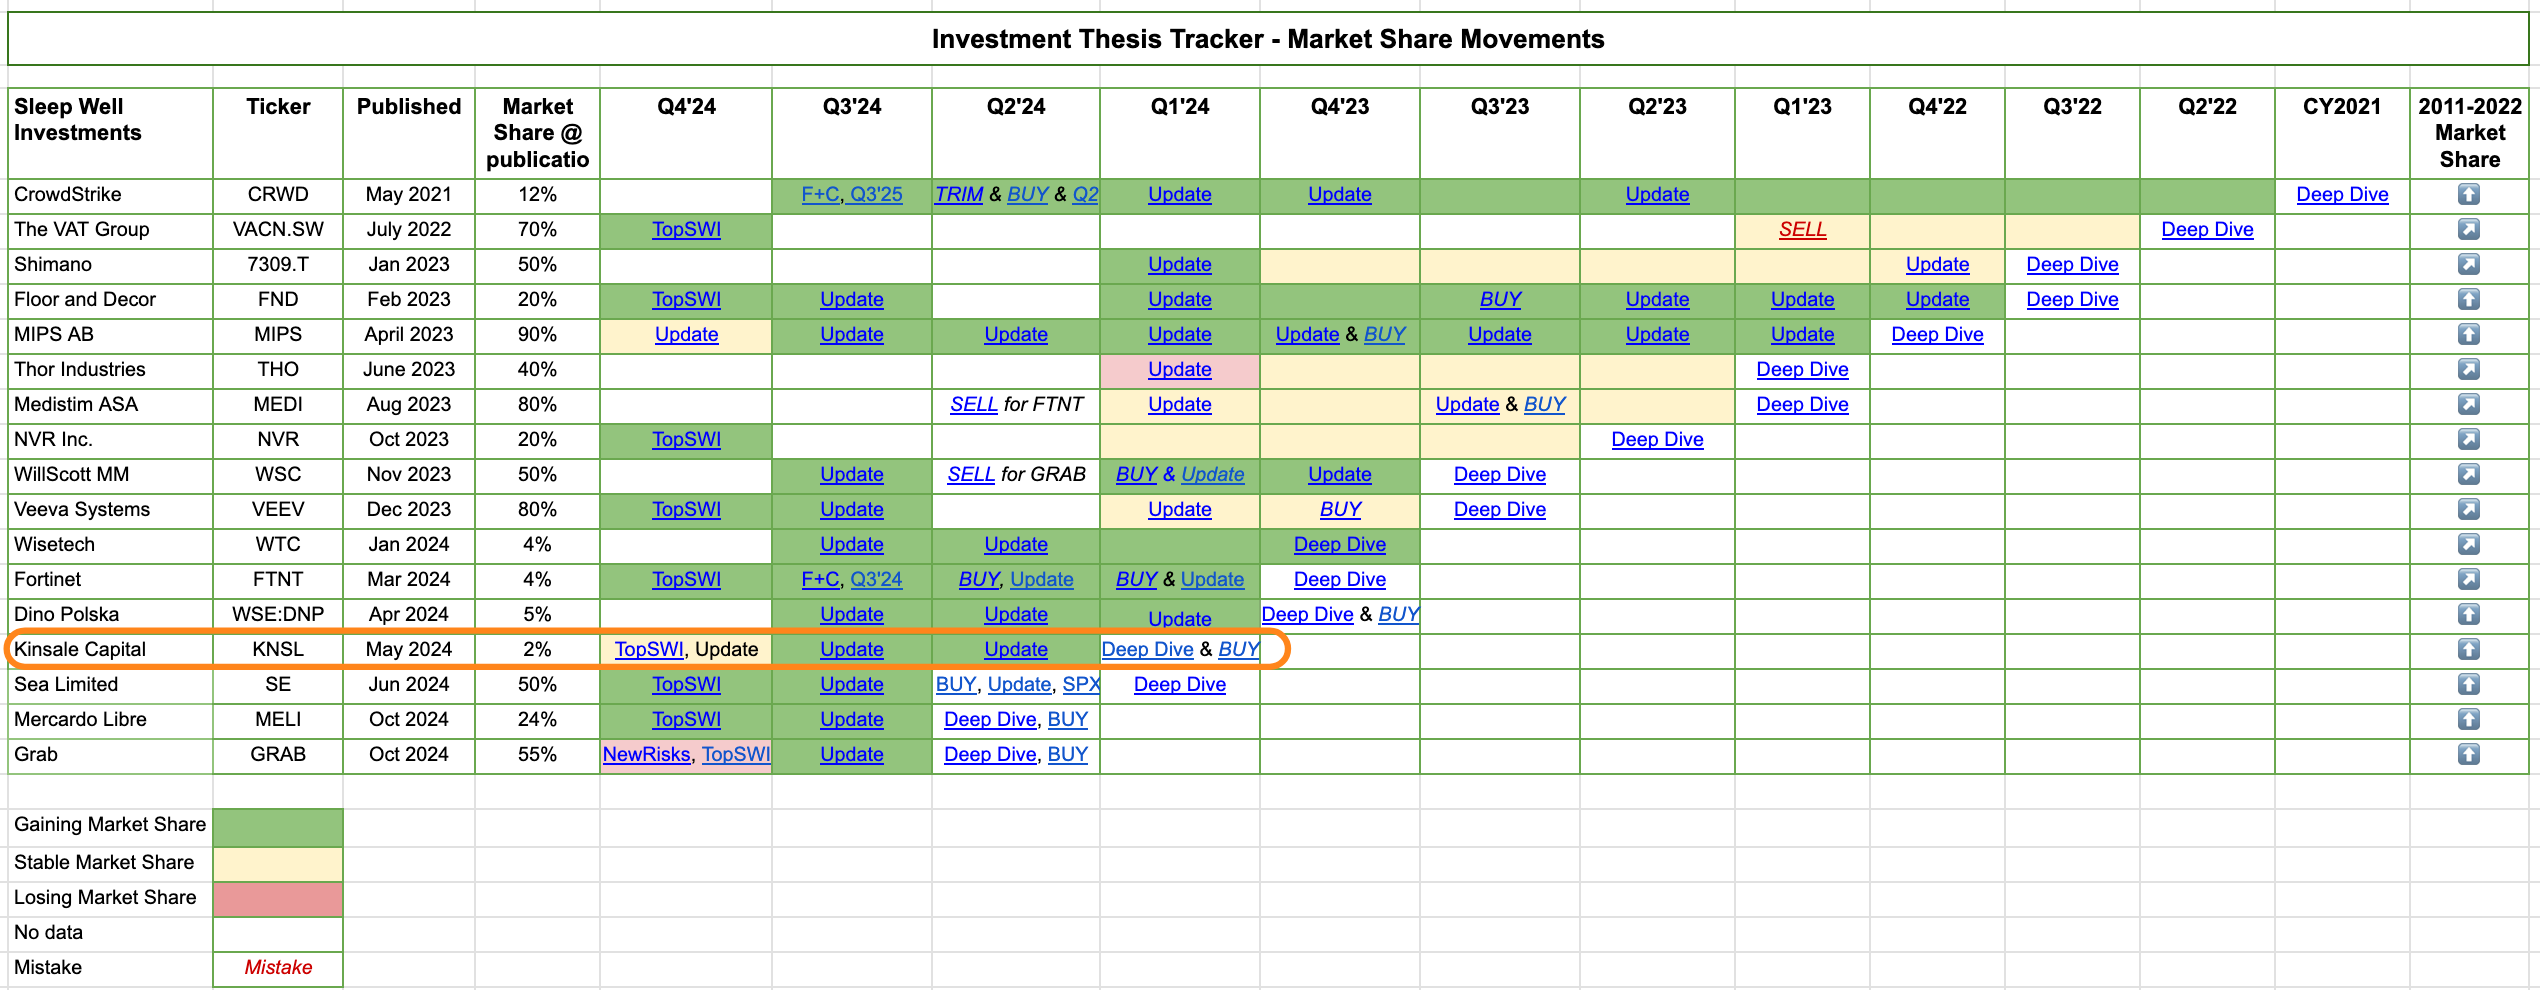Open WillScott MM SELL link
The height and width of the screenshot is (990, 2540).
point(971,475)
